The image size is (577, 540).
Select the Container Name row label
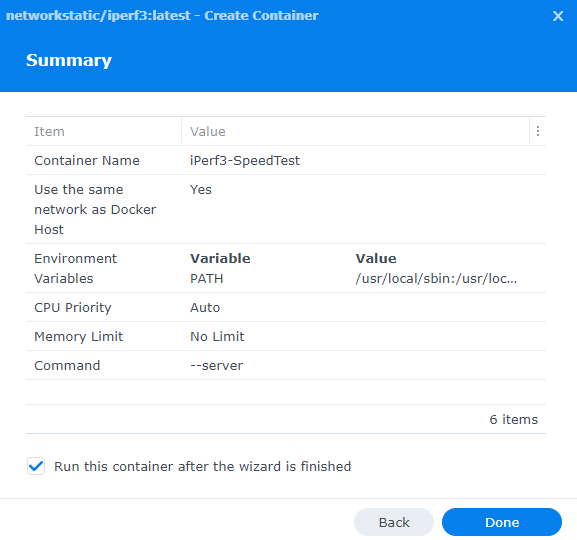click(87, 160)
